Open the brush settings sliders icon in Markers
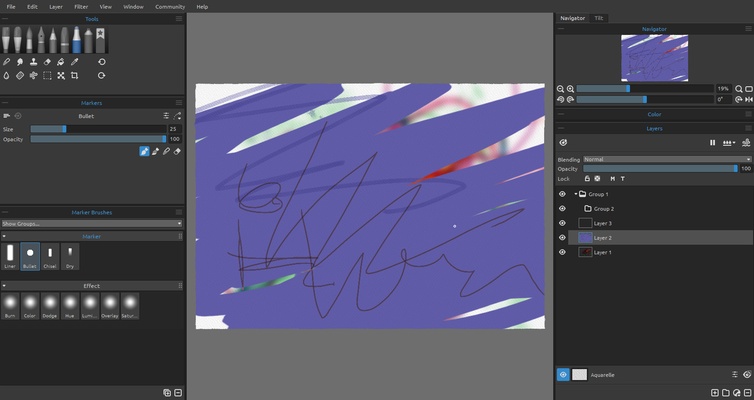This screenshot has width=754, height=400. pyautogui.click(x=166, y=116)
